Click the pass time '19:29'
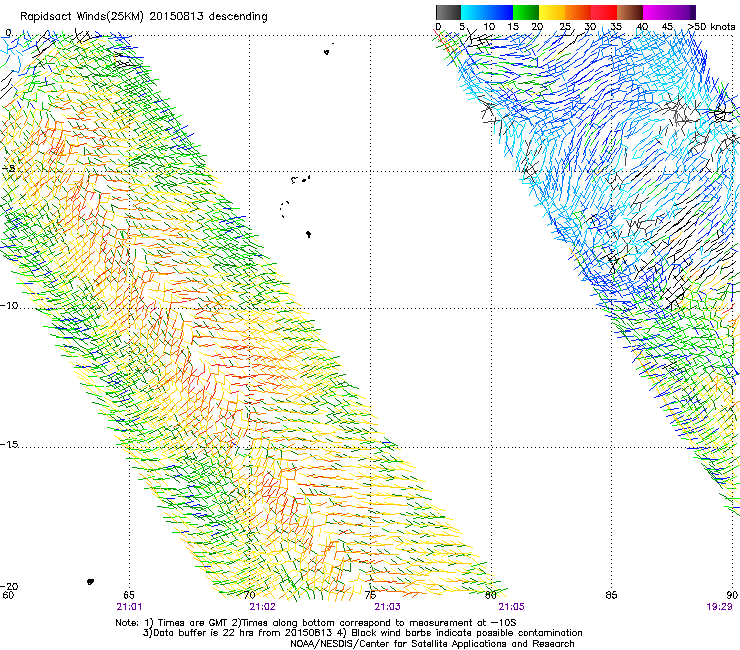Screen dimensions: 740x650 [719, 607]
